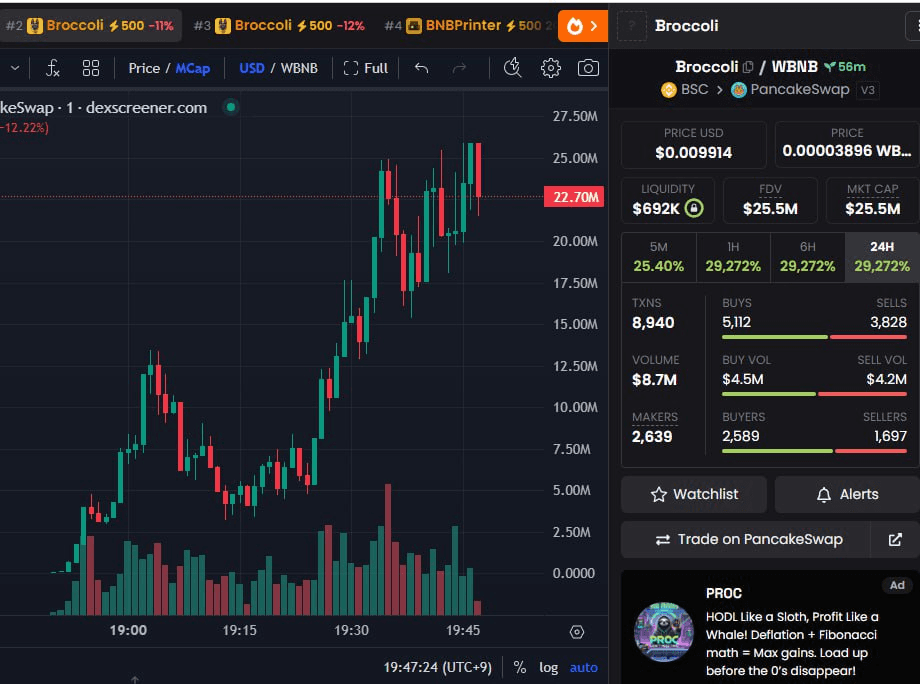Click the FDV $25.5M value
Viewport: 920px width, 684px height.
click(770, 209)
